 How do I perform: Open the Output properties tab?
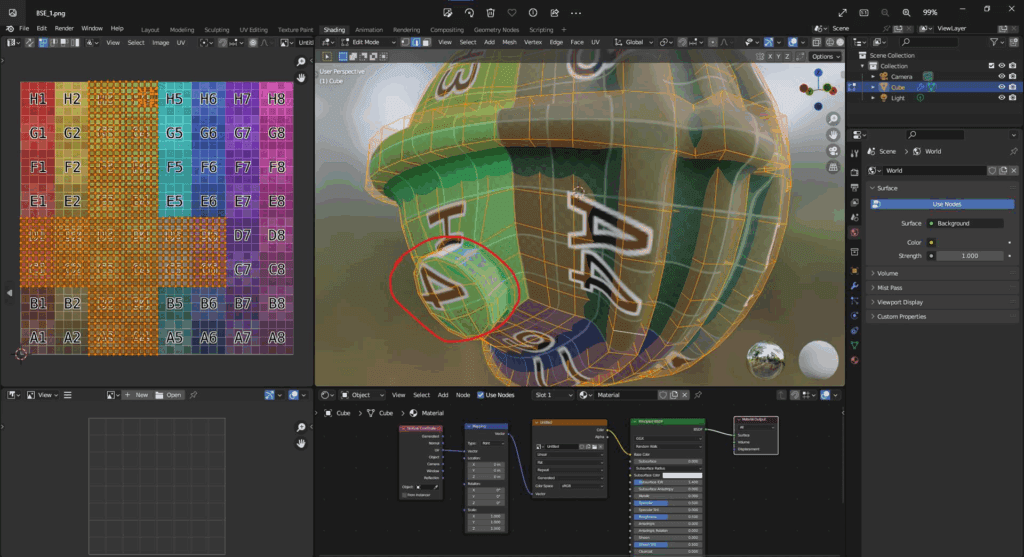pyautogui.click(x=854, y=187)
